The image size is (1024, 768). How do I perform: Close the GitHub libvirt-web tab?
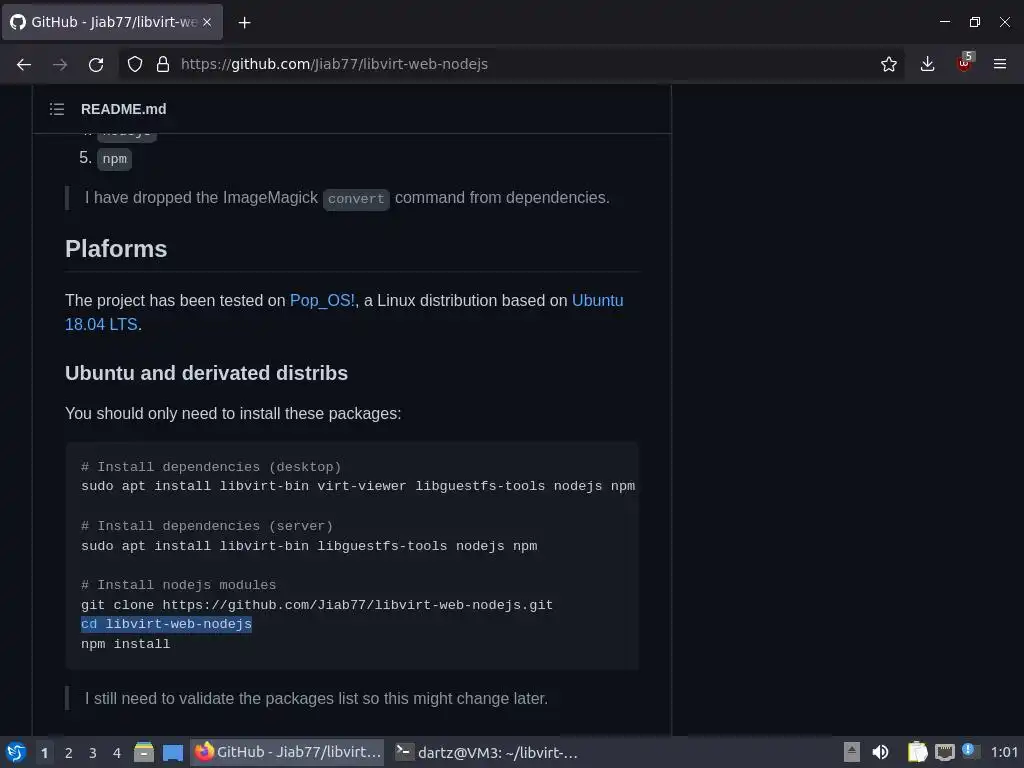pos(207,22)
